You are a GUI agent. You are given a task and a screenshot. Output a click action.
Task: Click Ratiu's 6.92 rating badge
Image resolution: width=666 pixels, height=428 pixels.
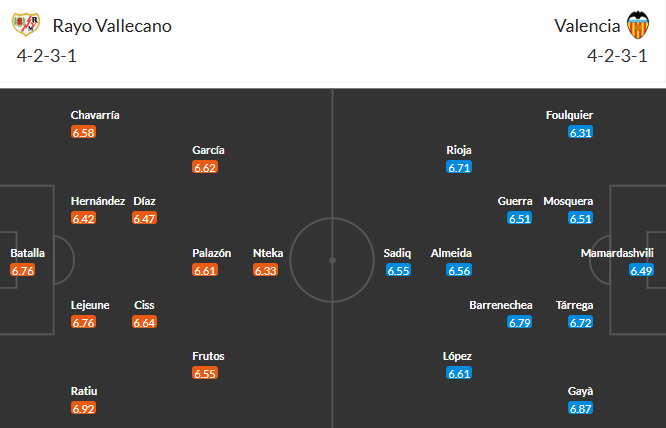(84, 408)
